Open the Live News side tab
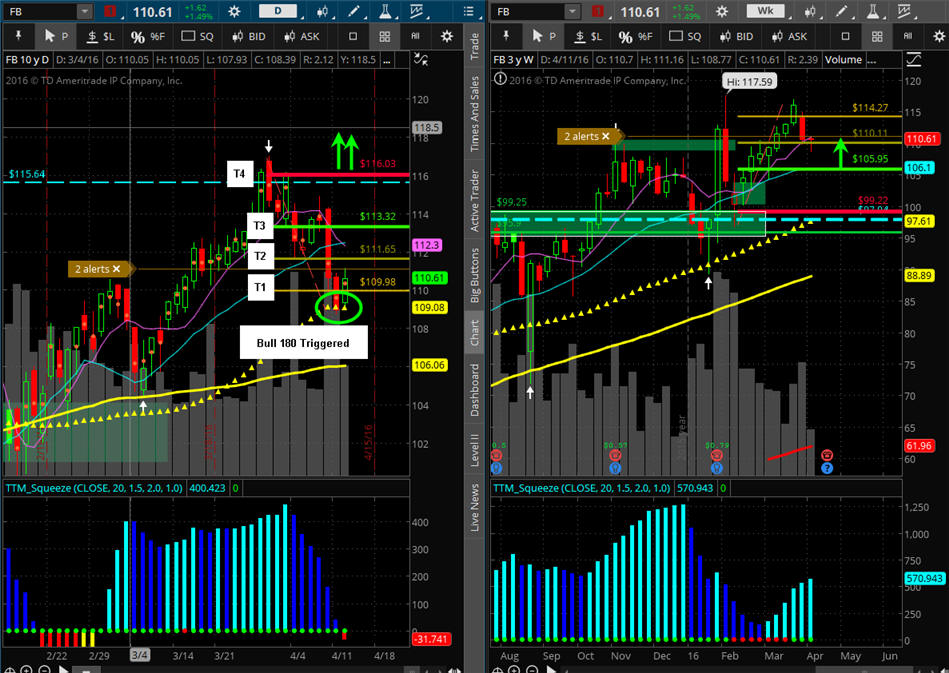949x673 pixels. [x=475, y=506]
